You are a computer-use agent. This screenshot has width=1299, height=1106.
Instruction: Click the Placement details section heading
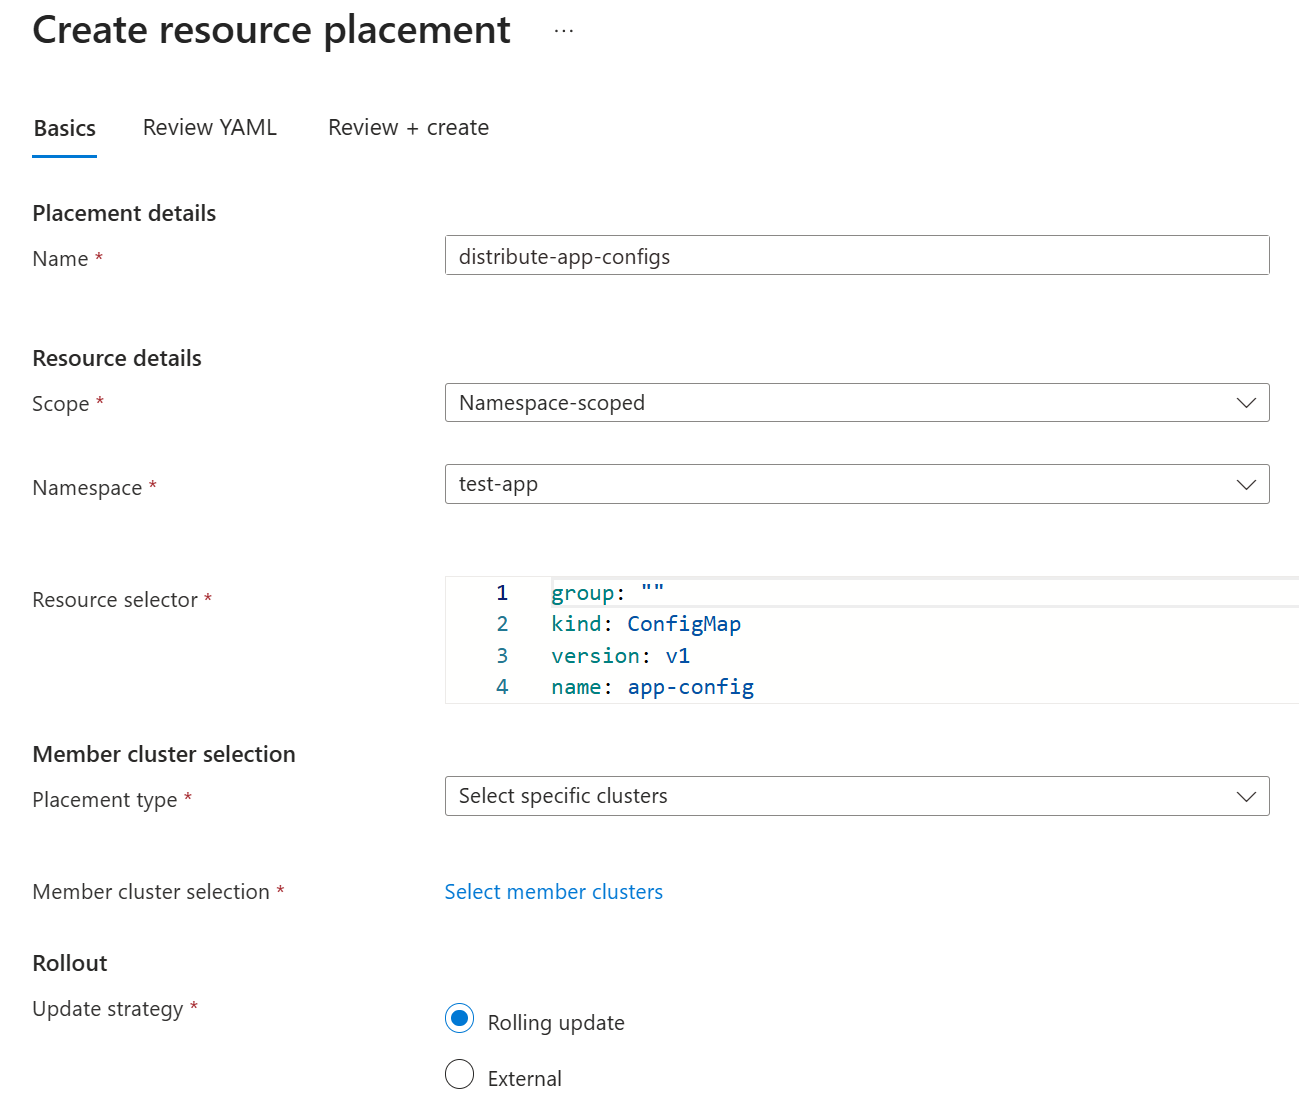click(x=124, y=213)
